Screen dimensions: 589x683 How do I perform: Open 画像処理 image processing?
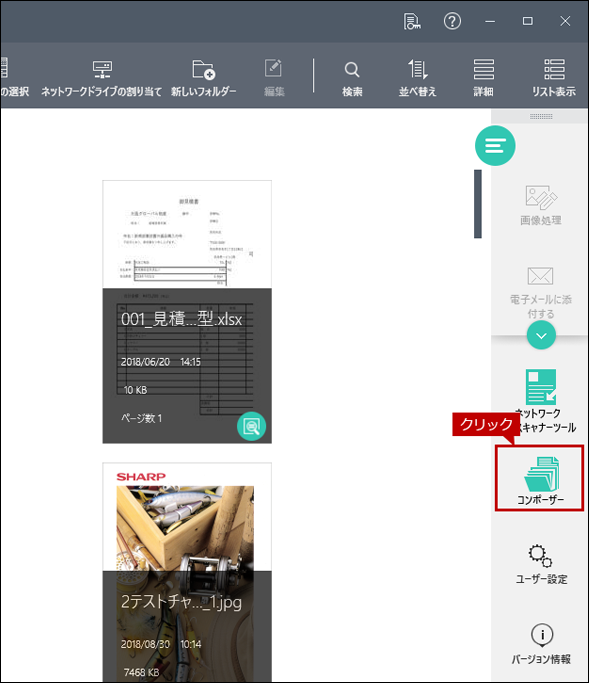pos(541,206)
